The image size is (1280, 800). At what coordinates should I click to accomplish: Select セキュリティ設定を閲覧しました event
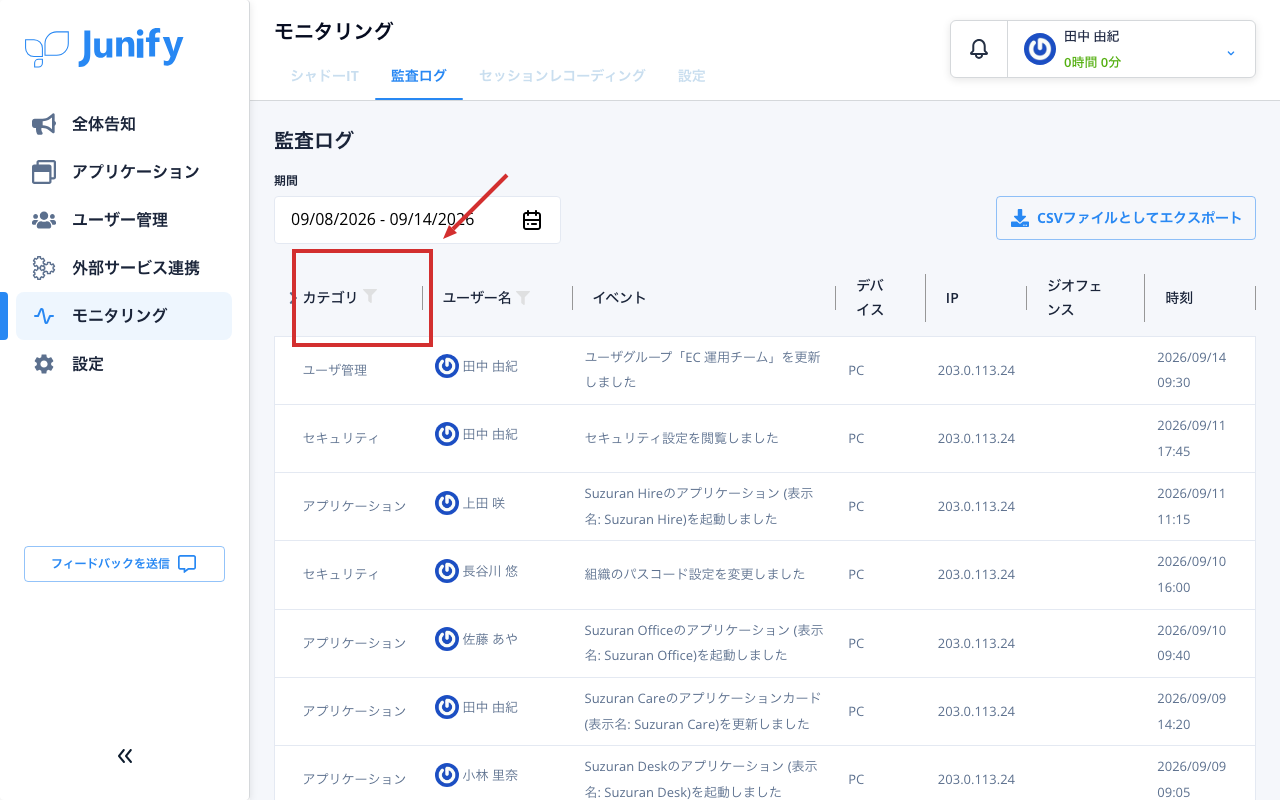(681, 438)
